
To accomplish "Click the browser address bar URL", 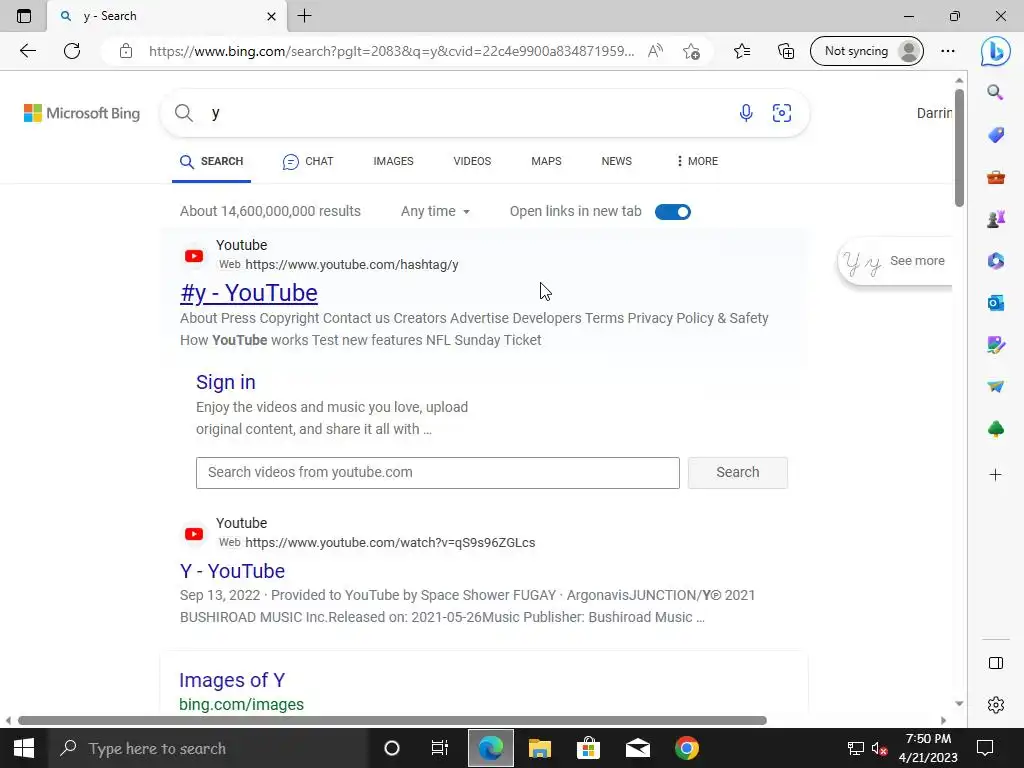I will (392, 51).
